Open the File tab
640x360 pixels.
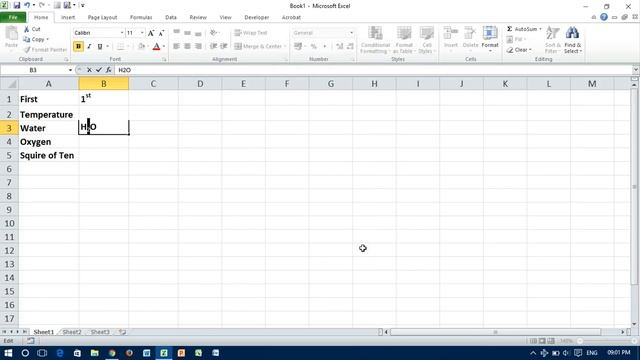click(13, 17)
